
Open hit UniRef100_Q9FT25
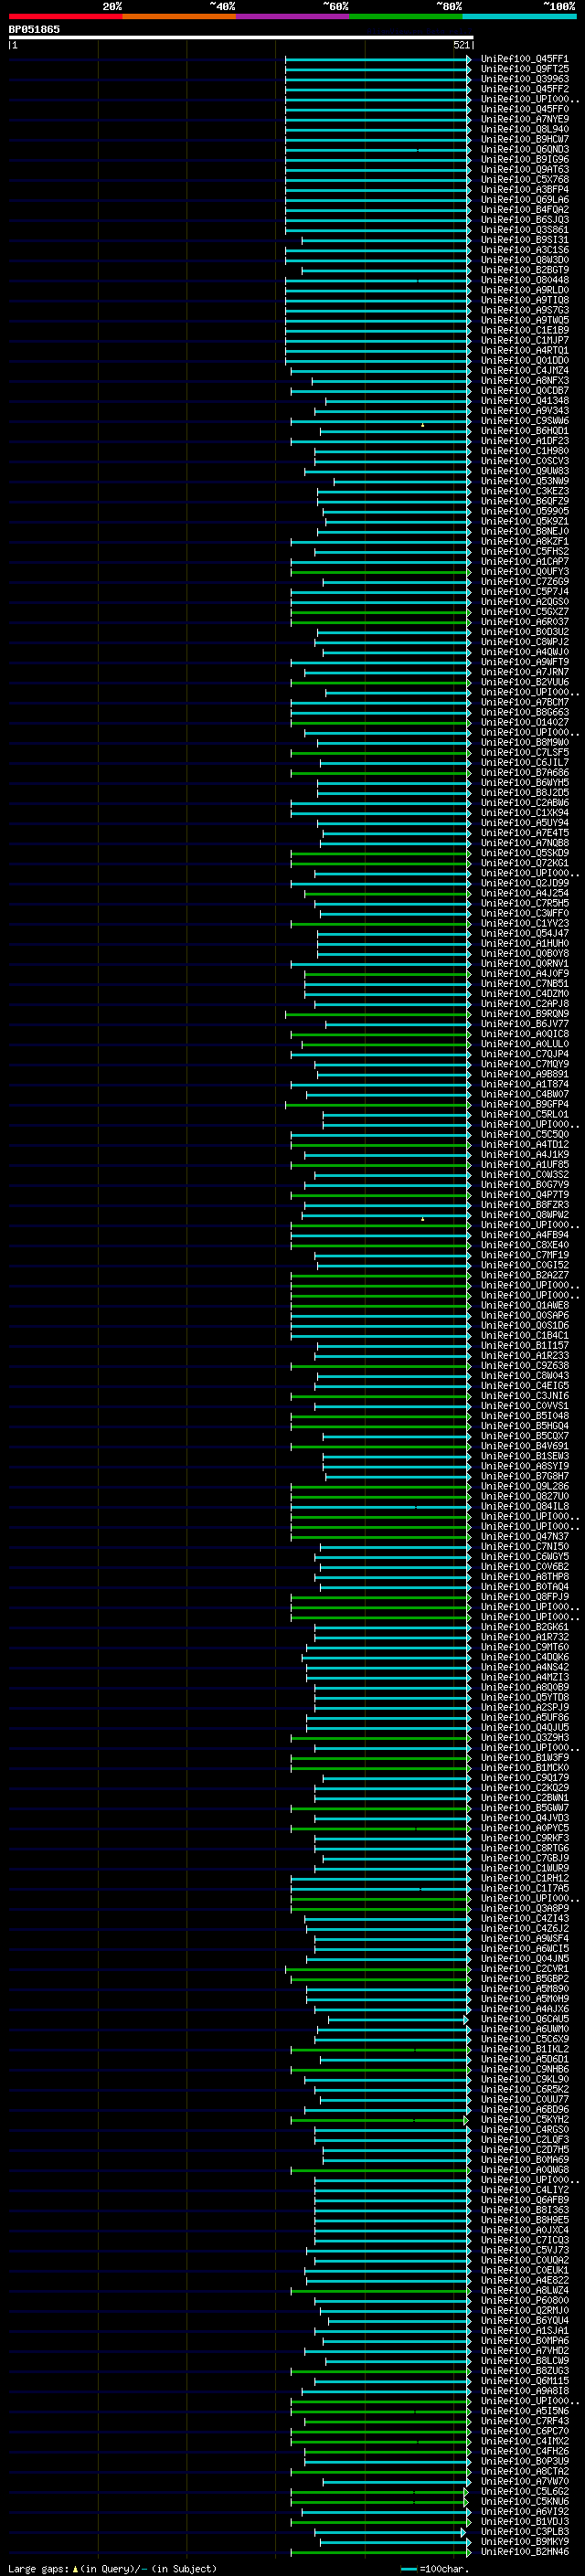(x=524, y=69)
